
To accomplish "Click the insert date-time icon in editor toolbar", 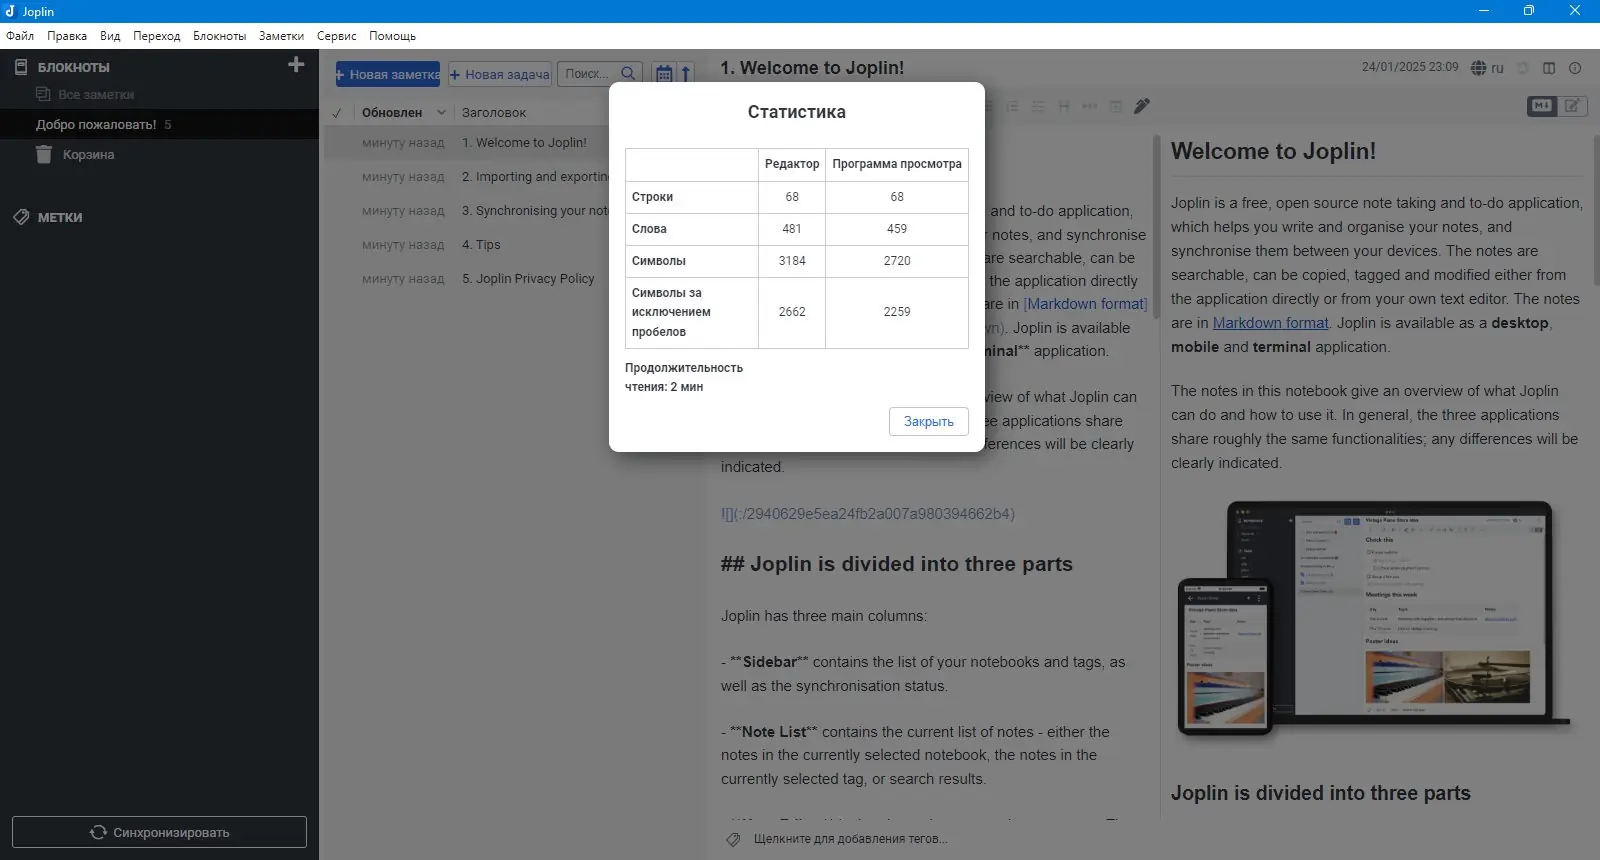I will [x=1116, y=106].
